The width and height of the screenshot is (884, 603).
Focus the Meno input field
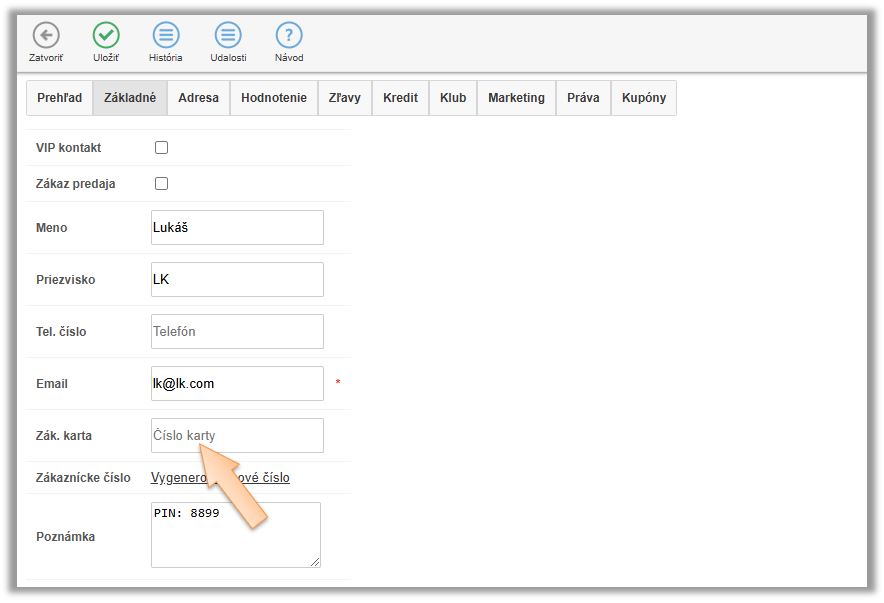[237, 228]
